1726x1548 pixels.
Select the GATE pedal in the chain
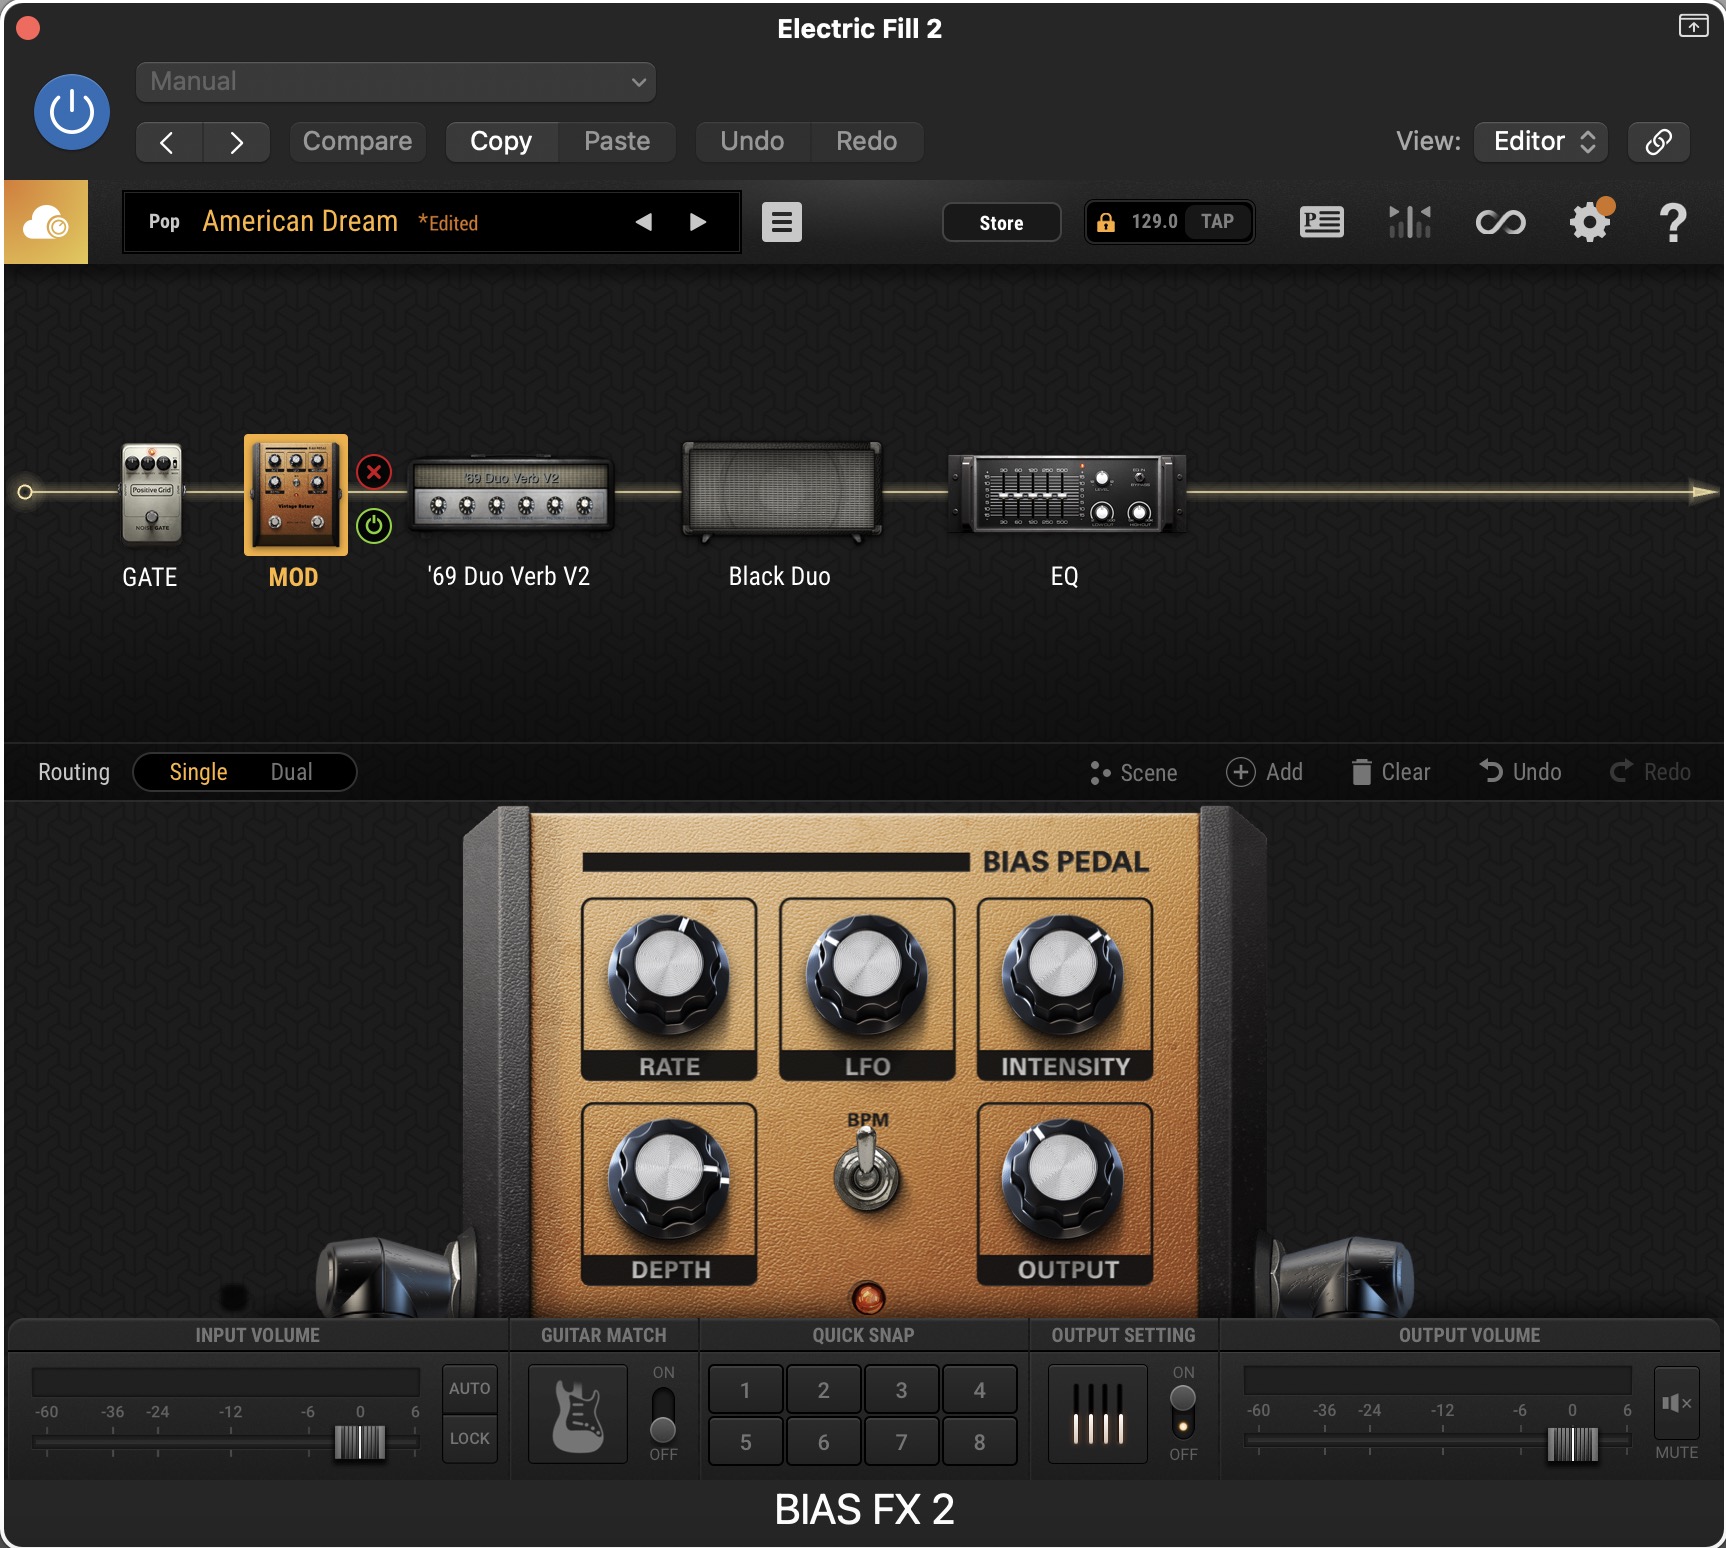[151, 494]
